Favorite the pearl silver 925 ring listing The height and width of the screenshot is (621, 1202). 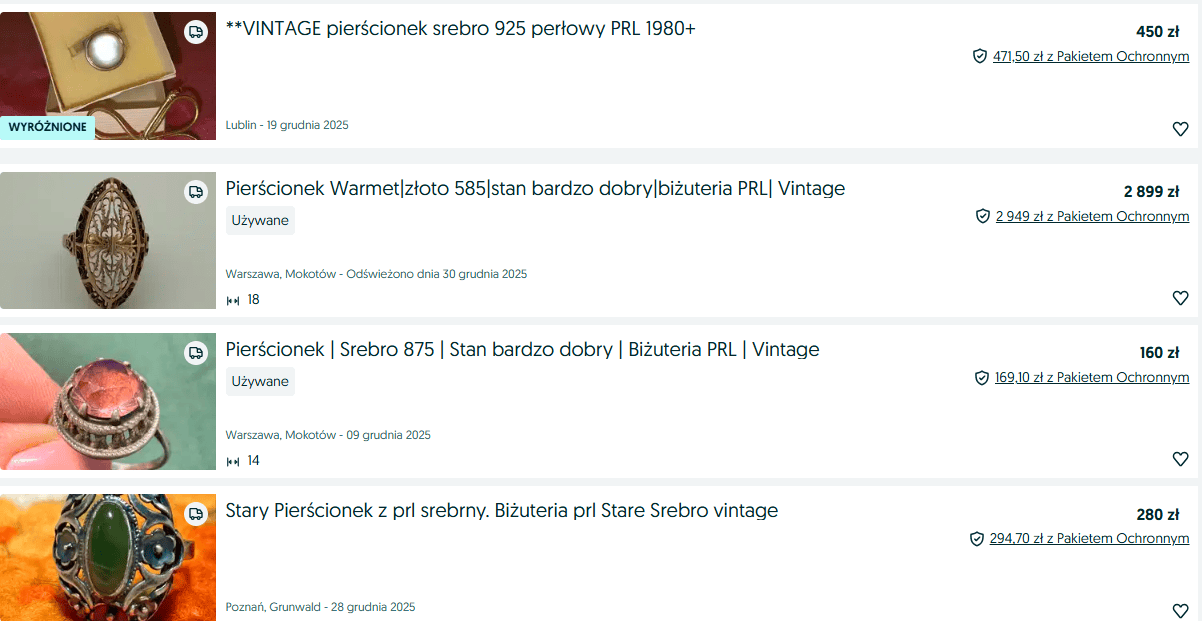[1180, 129]
